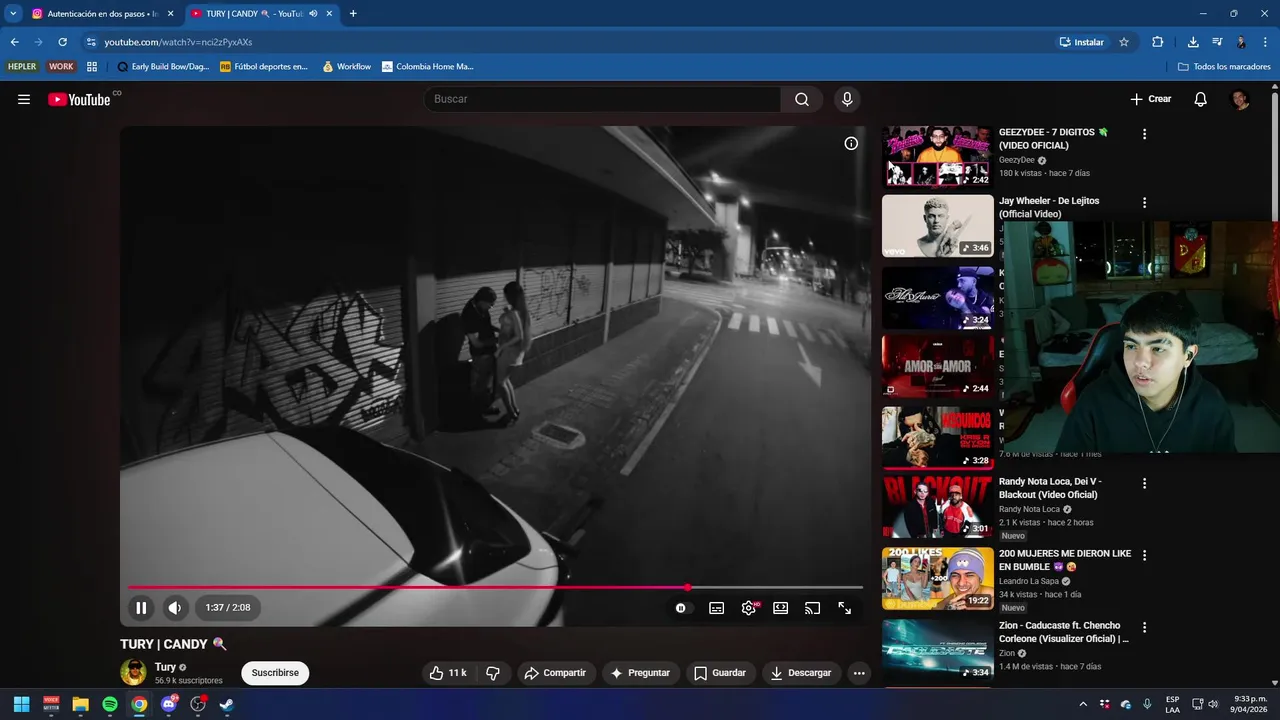Screen dimensions: 1280x720
Task: Focus the Buscar search field
Action: 602,99
